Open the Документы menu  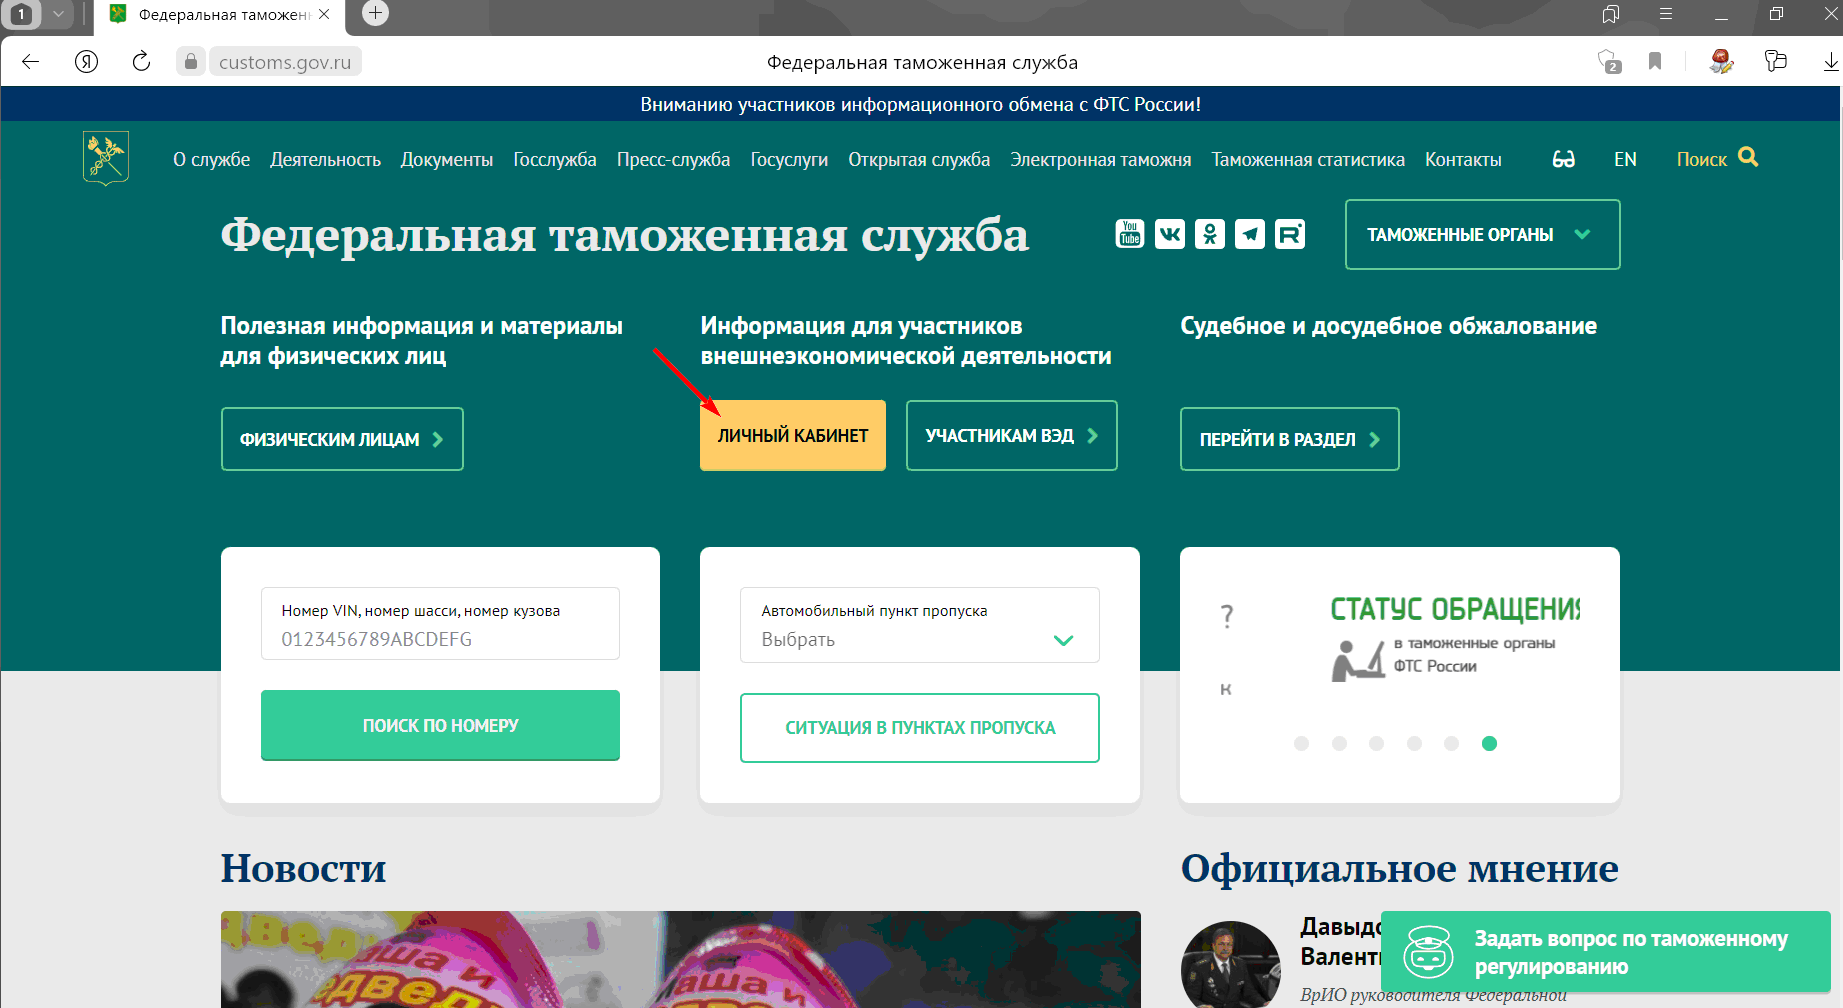click(x=447, y=160)
